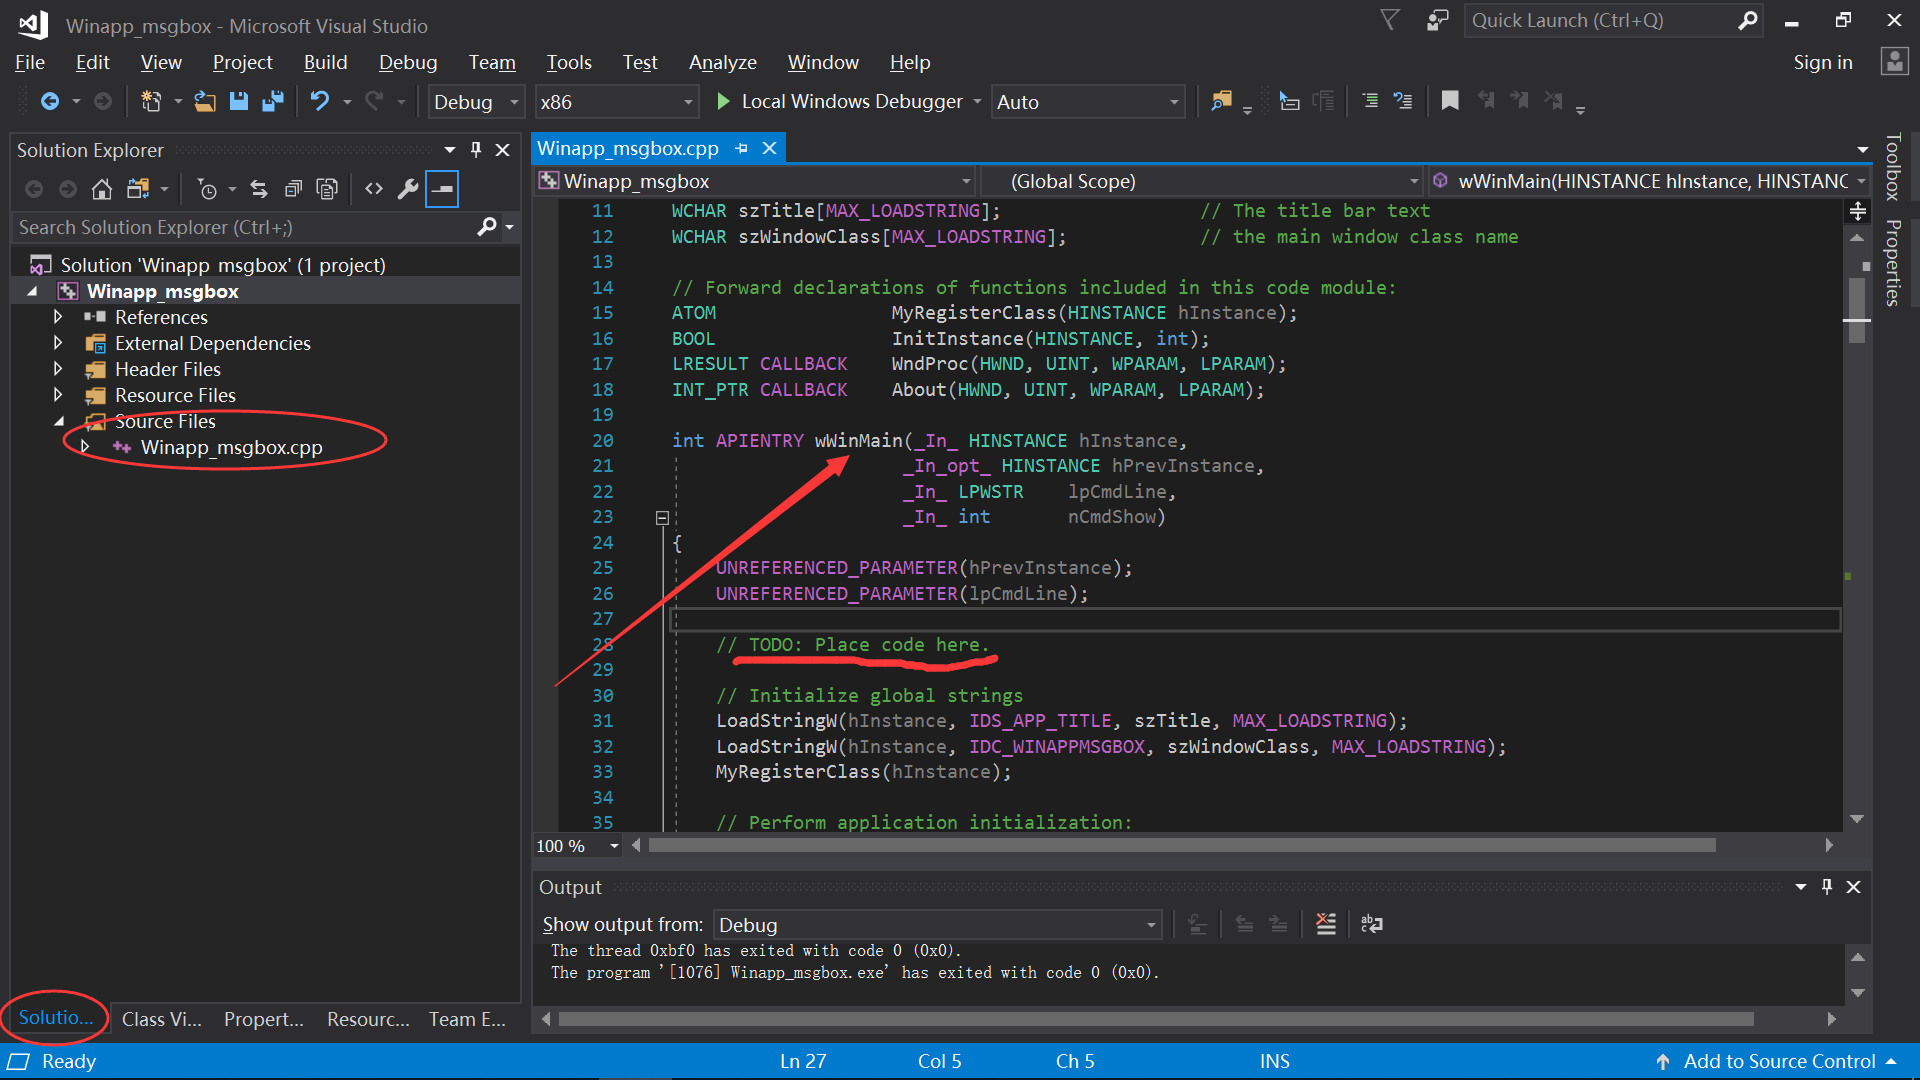1920x1080 pixels.
Task: Open the Show output from Debug dropdown
Action: click(x=937, y=925)
